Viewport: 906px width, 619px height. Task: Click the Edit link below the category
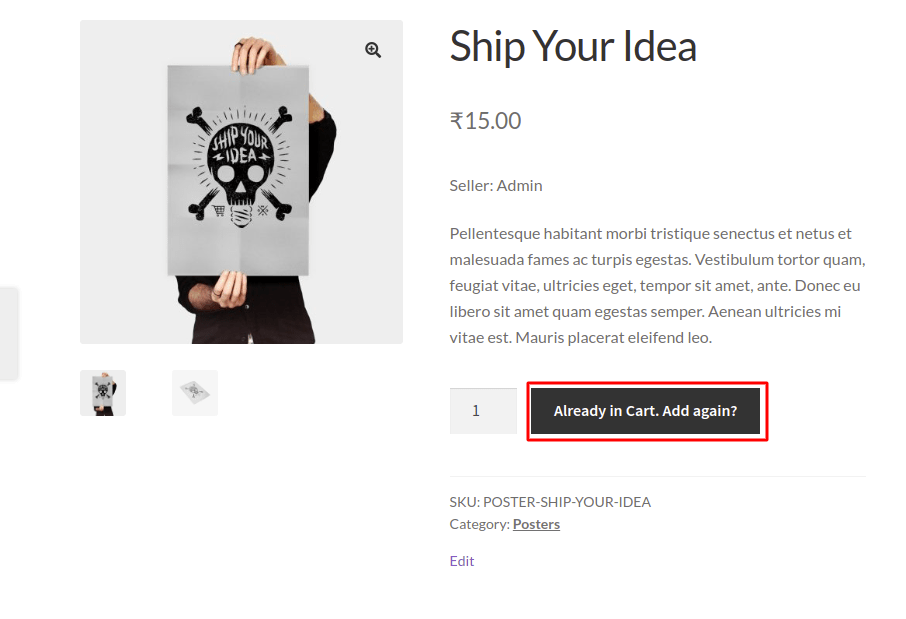pos(461,560)
